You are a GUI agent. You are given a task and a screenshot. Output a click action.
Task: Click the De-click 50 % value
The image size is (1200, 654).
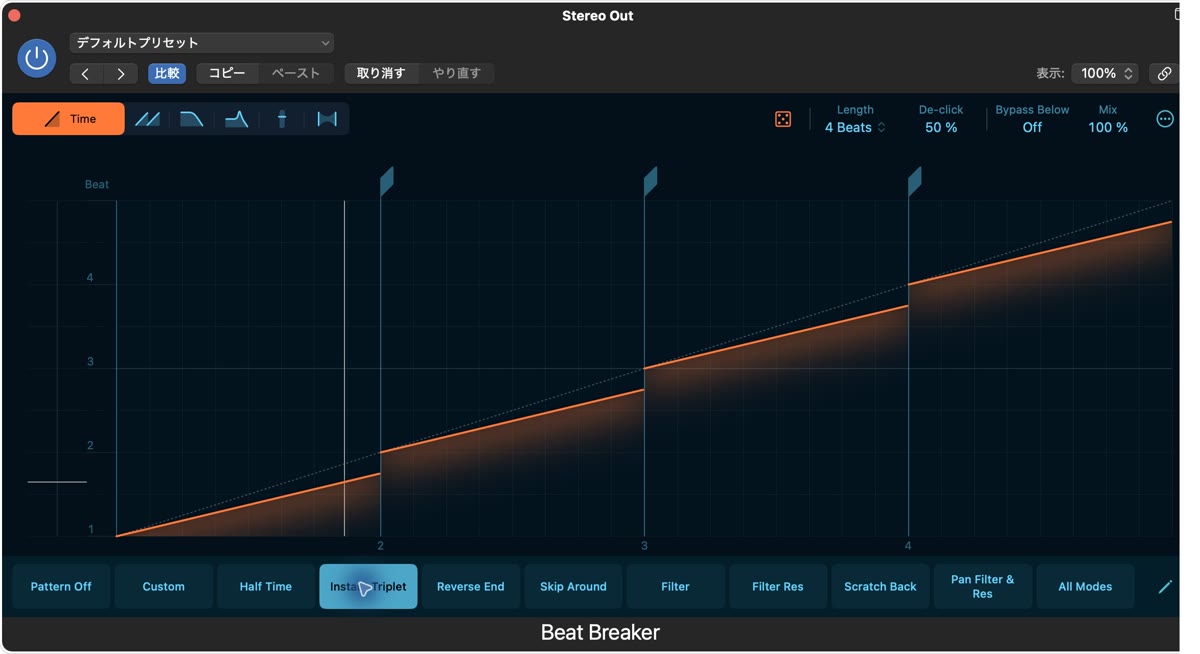[x=941, y=127]
